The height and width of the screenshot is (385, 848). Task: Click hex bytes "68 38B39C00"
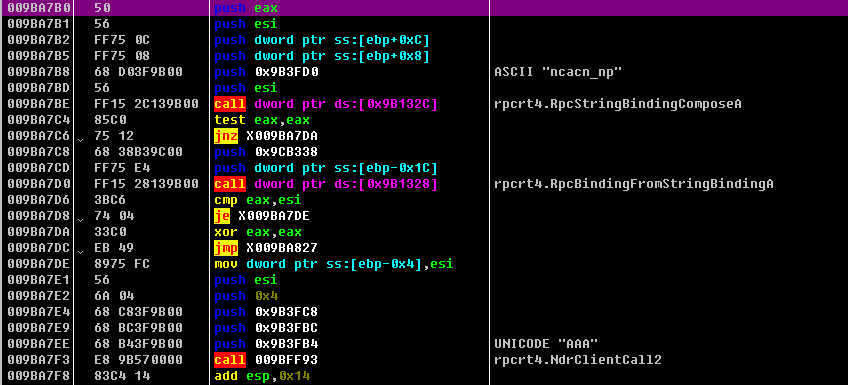[138, 152]
